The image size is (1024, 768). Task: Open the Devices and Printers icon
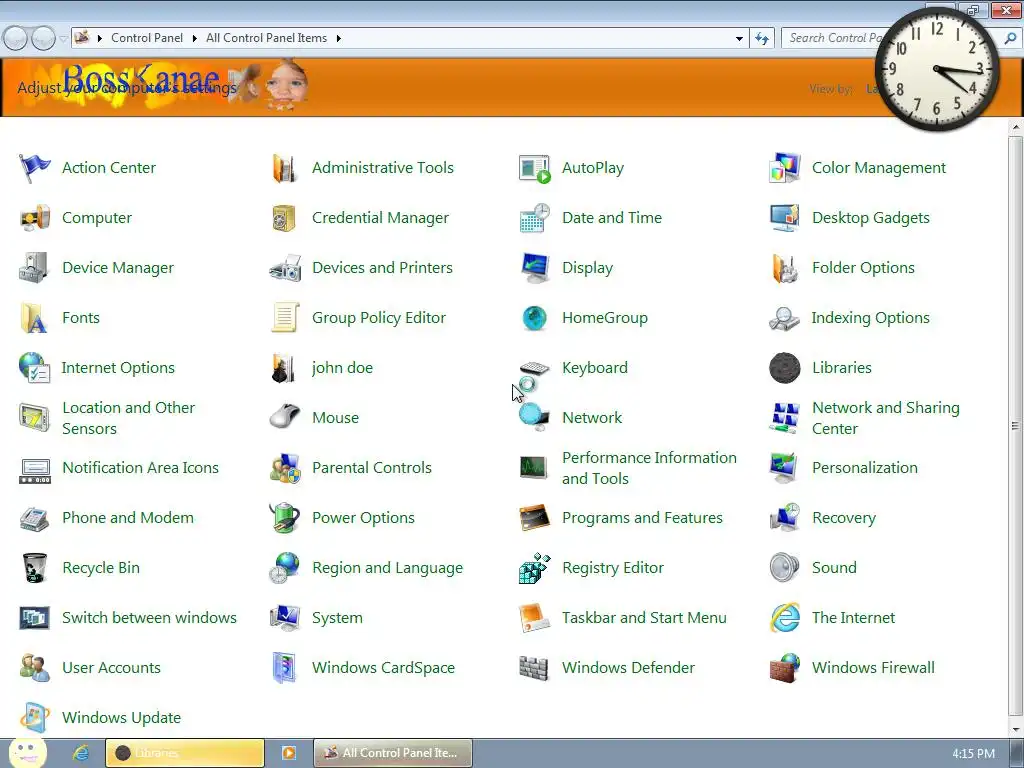coord(285,268)
